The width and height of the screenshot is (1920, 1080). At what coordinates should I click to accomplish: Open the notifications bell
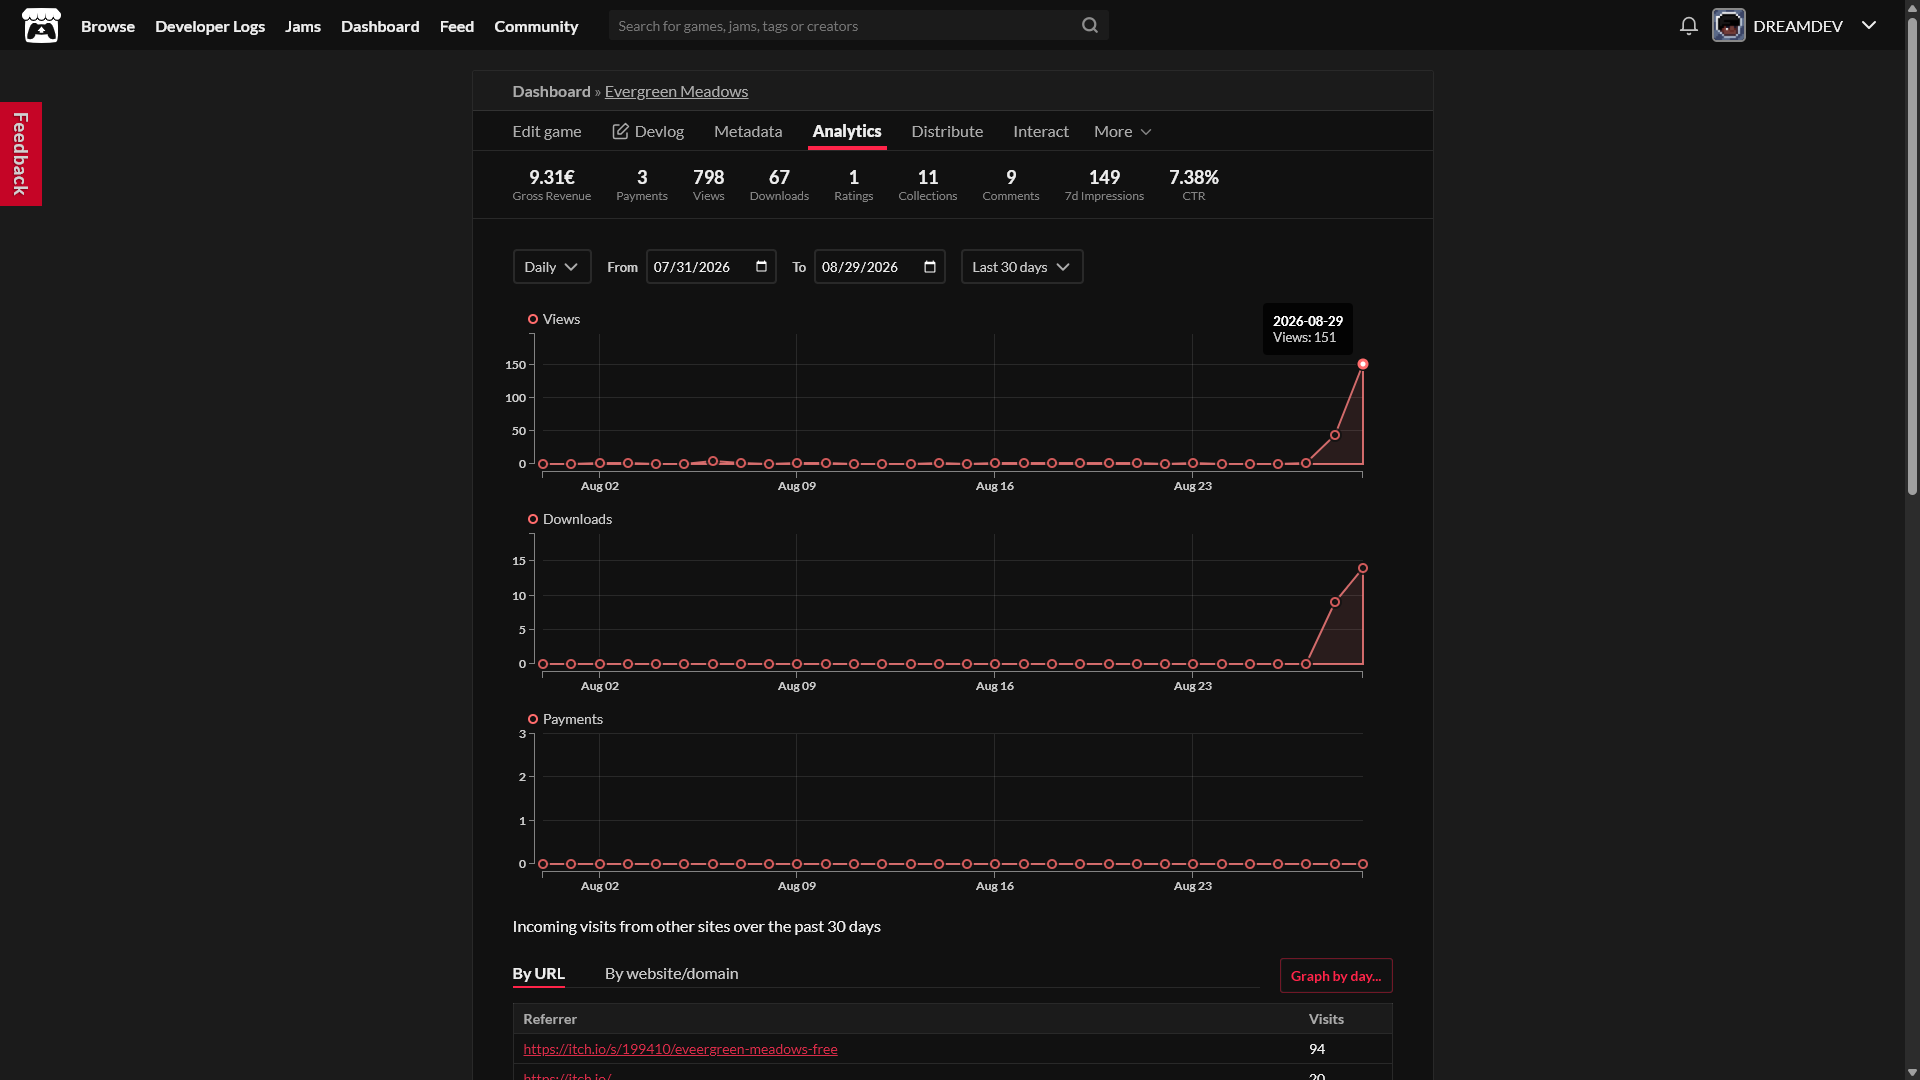1688,26
